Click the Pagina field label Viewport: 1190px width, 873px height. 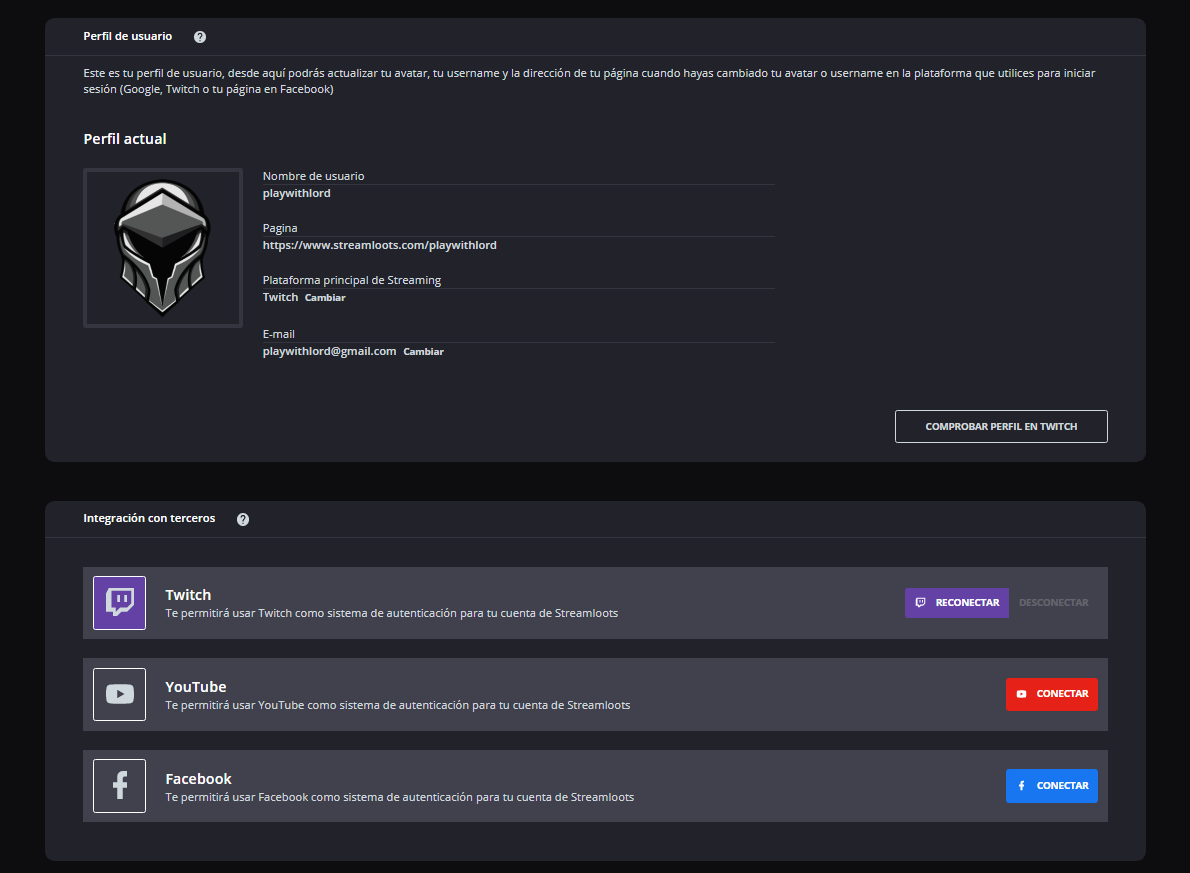(x=280, y=228)
